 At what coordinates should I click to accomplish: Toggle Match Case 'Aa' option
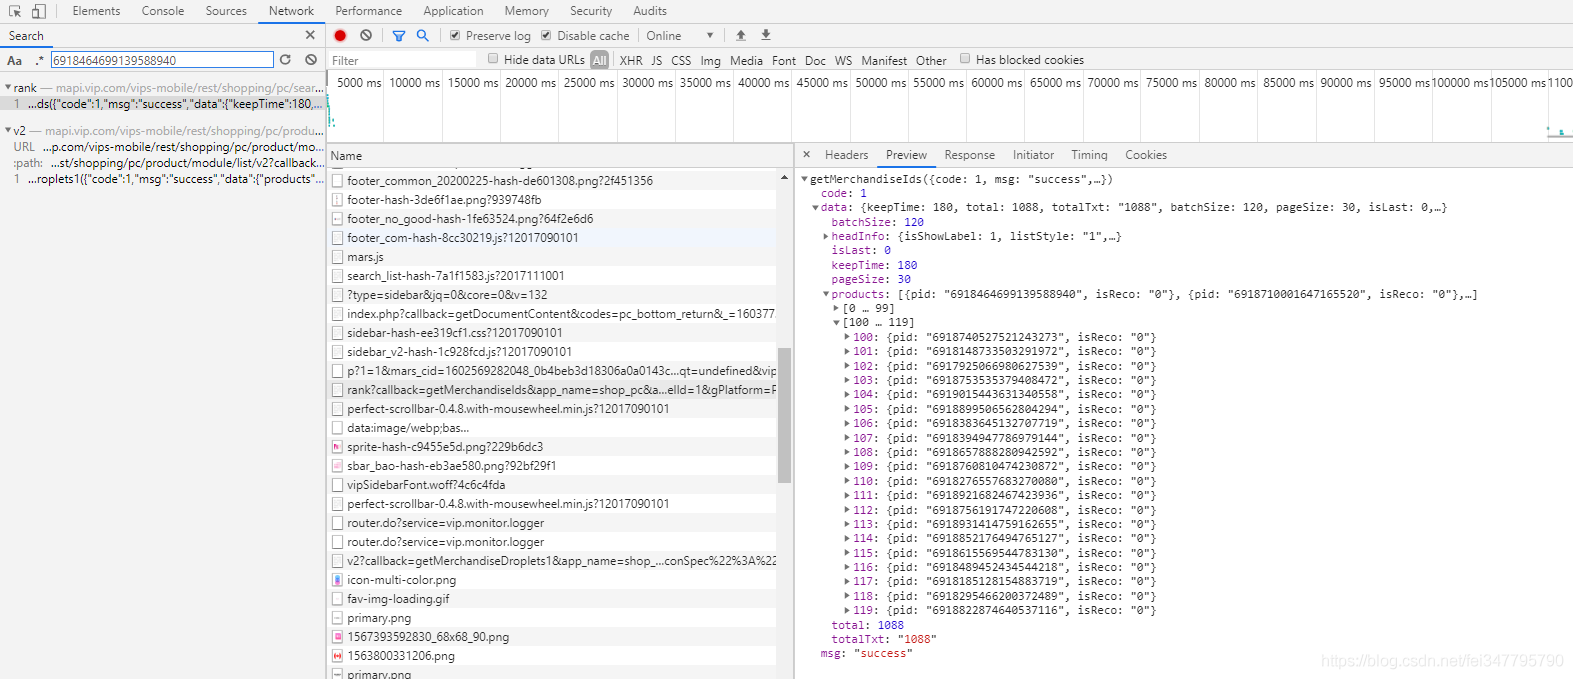pos(15,60)
